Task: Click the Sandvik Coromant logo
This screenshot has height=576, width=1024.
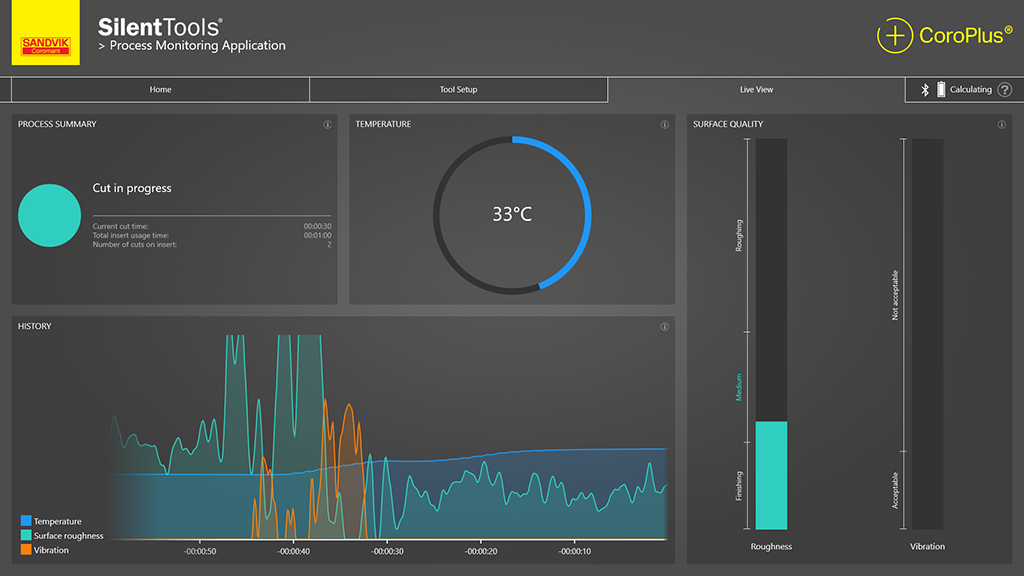Action: (46, 33)
